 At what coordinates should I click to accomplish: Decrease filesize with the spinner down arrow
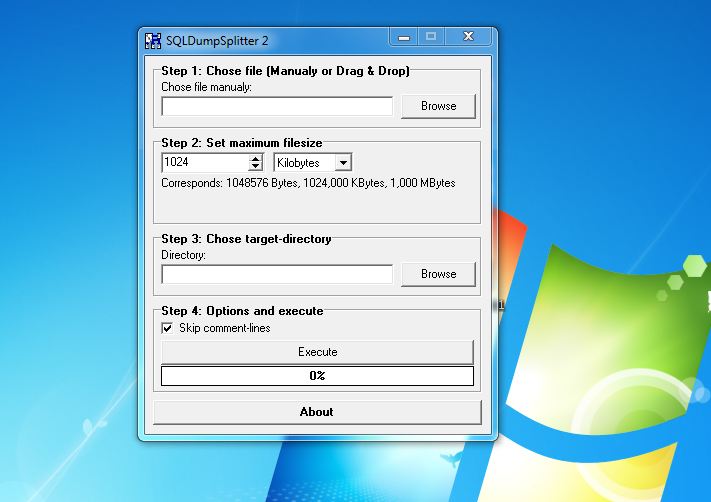tap(256, 166)
